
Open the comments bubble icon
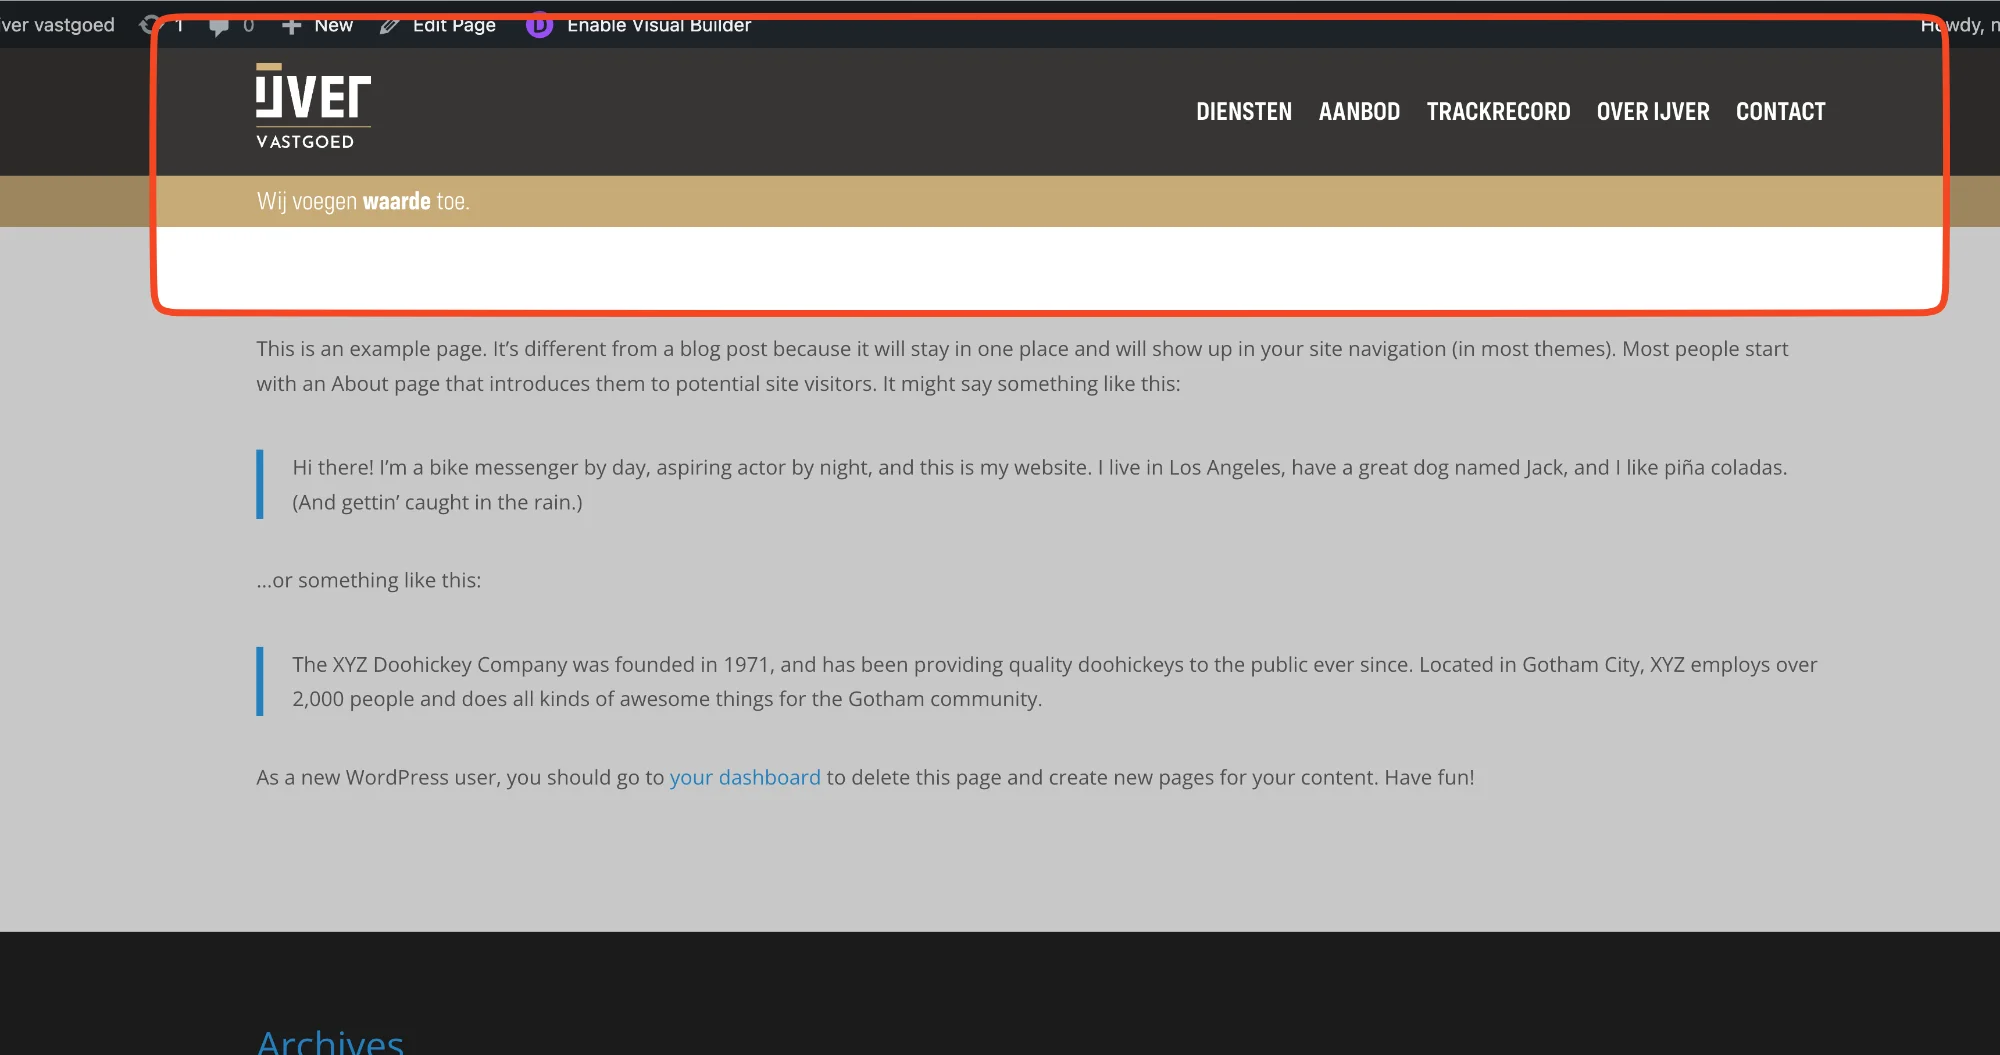tap(218, 26)
